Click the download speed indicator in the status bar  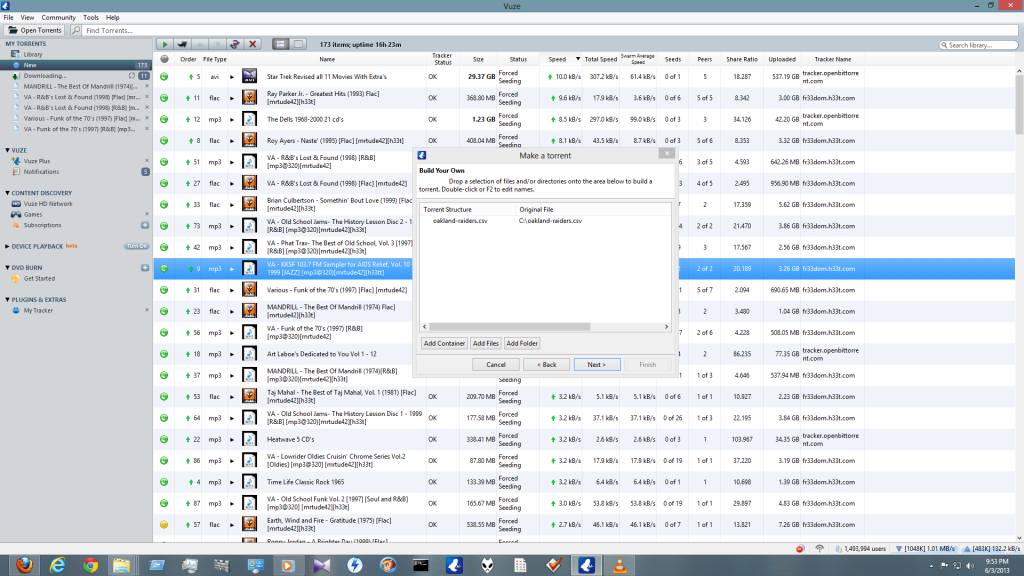pyautogui.click(x=926, y=549)
